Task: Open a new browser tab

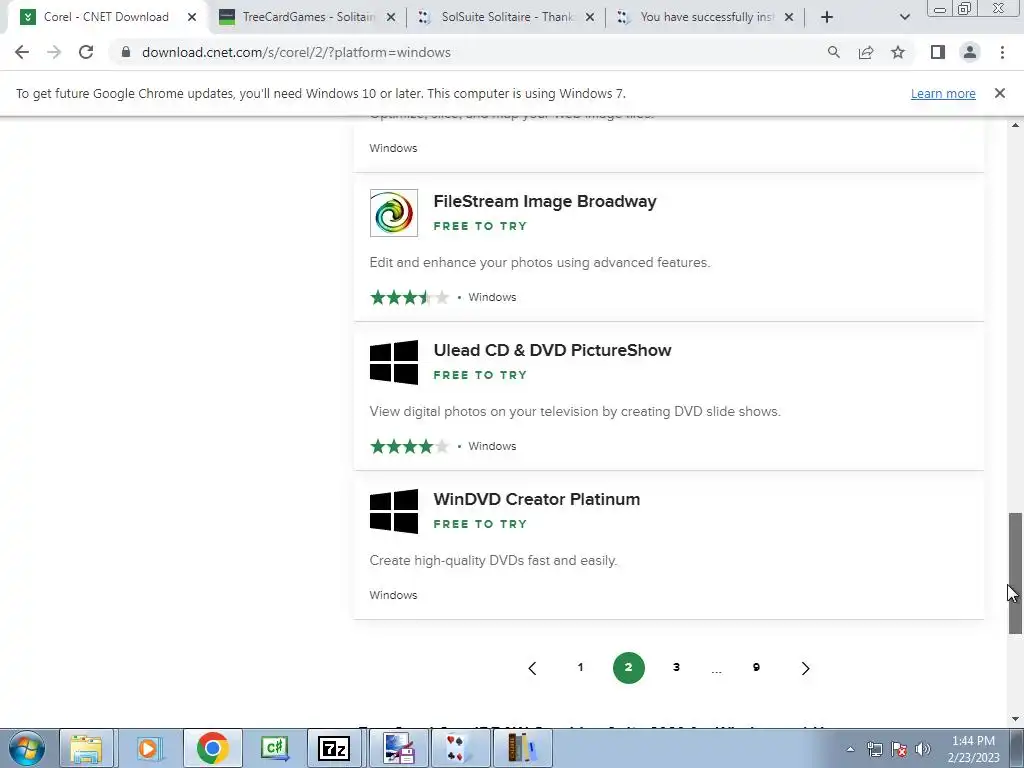Action: [x=827, y=17]
